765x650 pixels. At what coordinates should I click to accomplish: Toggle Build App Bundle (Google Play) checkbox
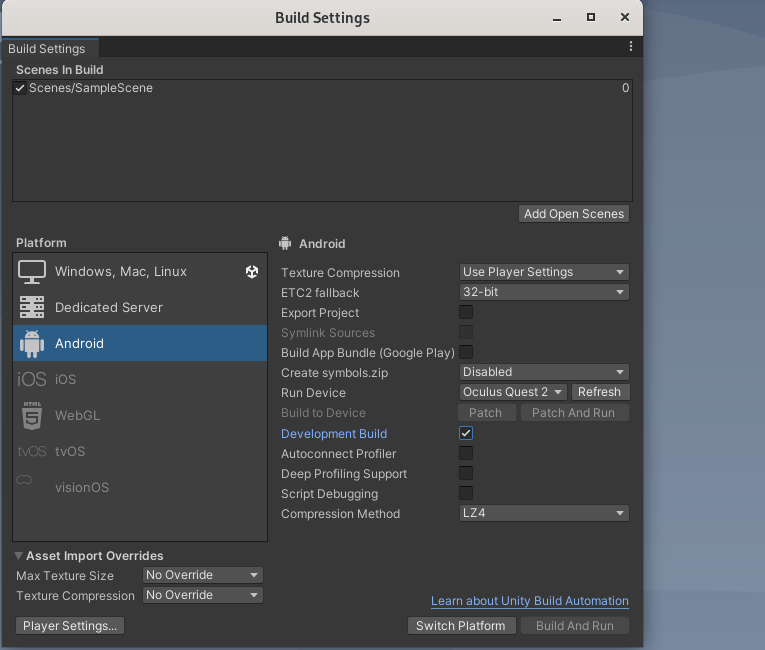coord(466,353)
